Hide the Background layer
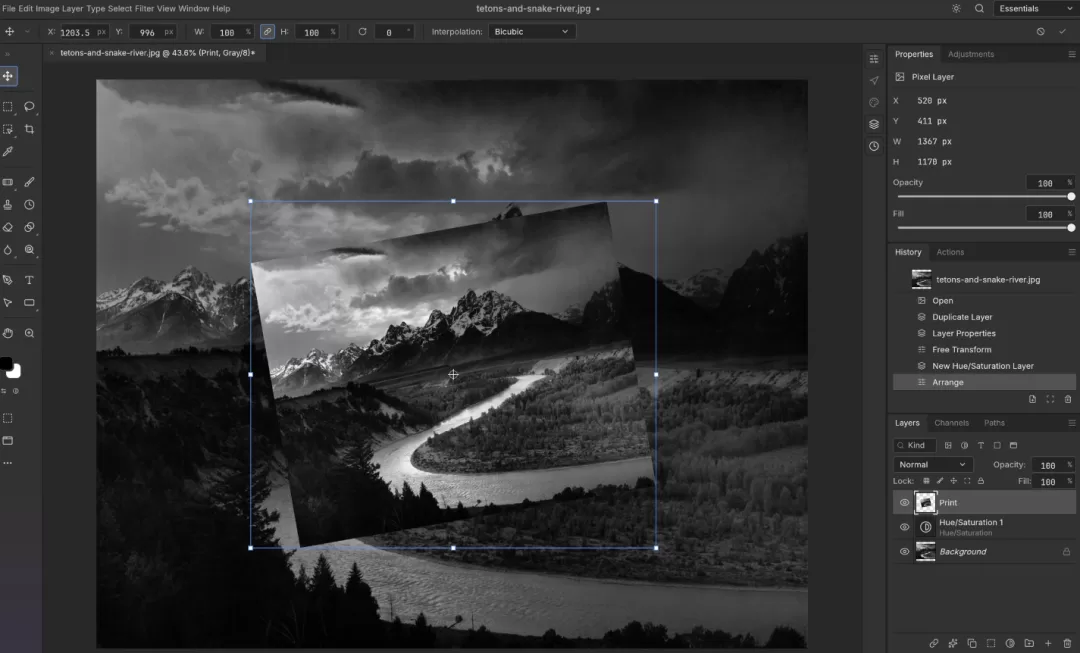 (x=904, y=552)
